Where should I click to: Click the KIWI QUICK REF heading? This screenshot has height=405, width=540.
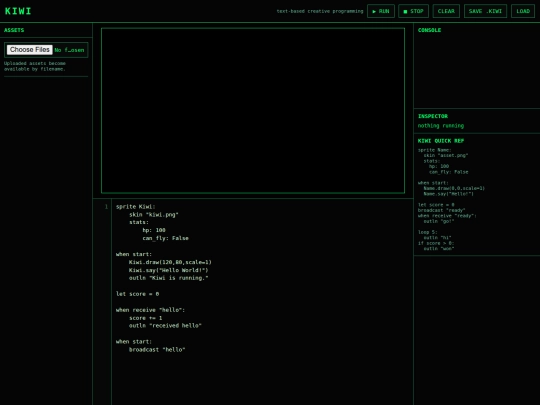(x=440, y=141)
